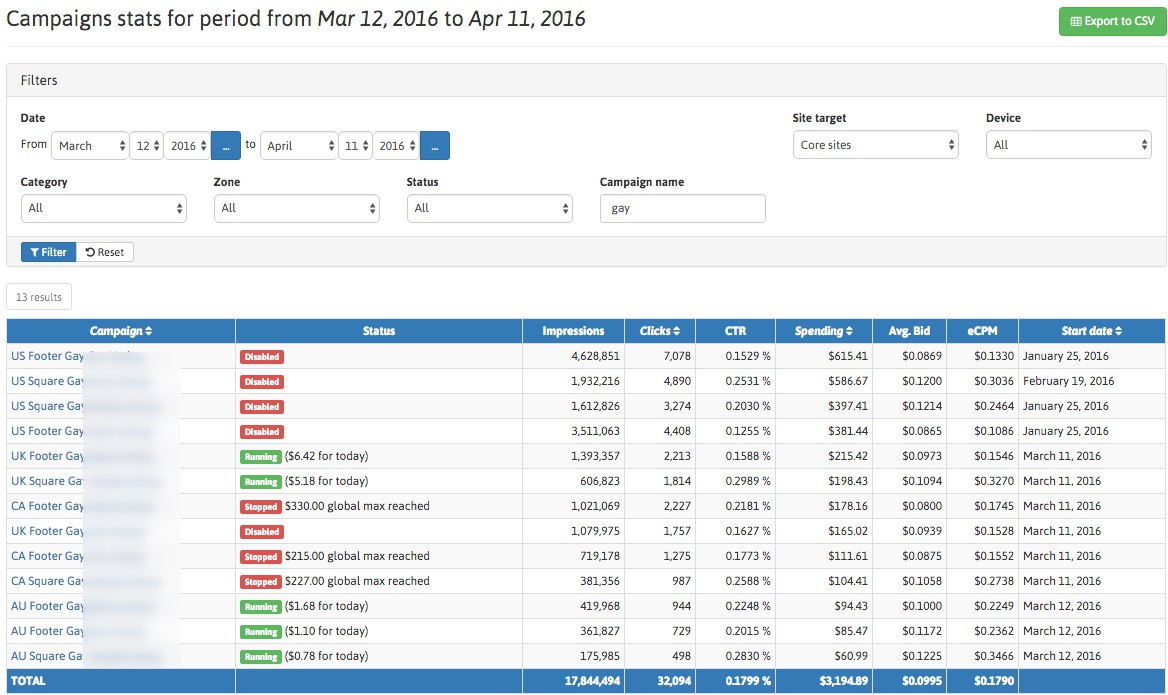The width and height of the screenshot is (1168, 695).
Task: Open the Site target dropdown
Action: point(875,145)
